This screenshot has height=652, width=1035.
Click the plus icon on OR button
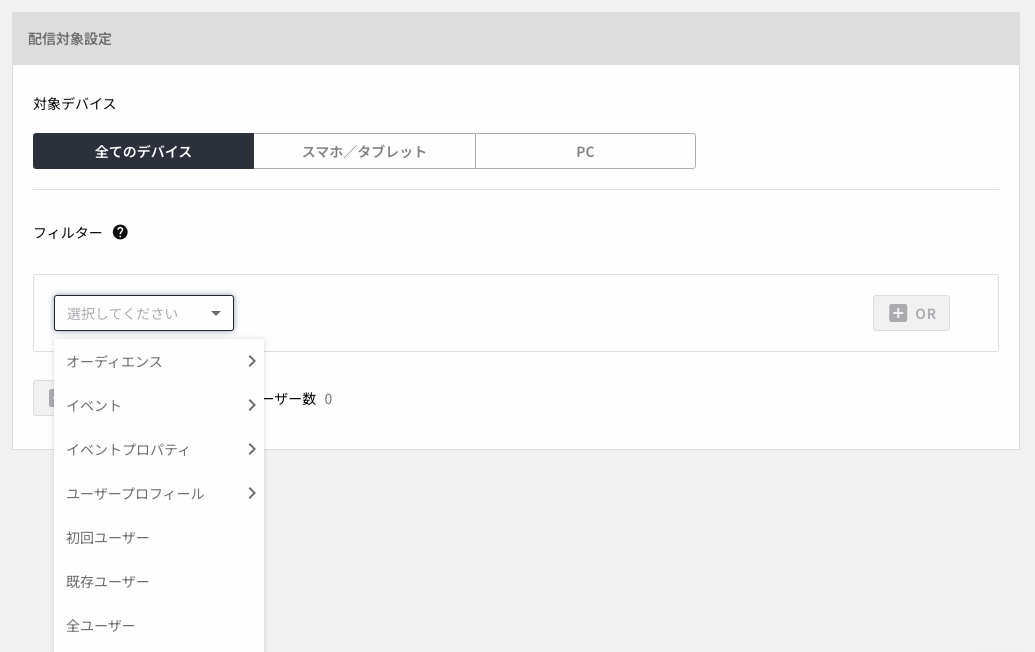898,313
